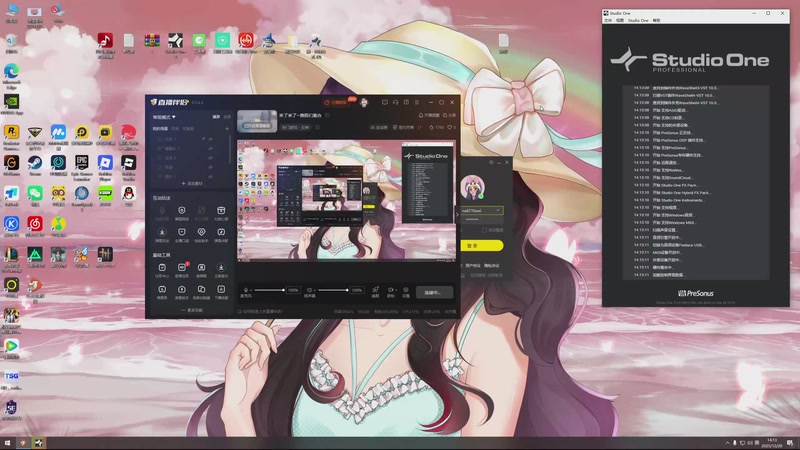
Task: Adjust the speaker volume slider
Action: (x=333, y=290)
